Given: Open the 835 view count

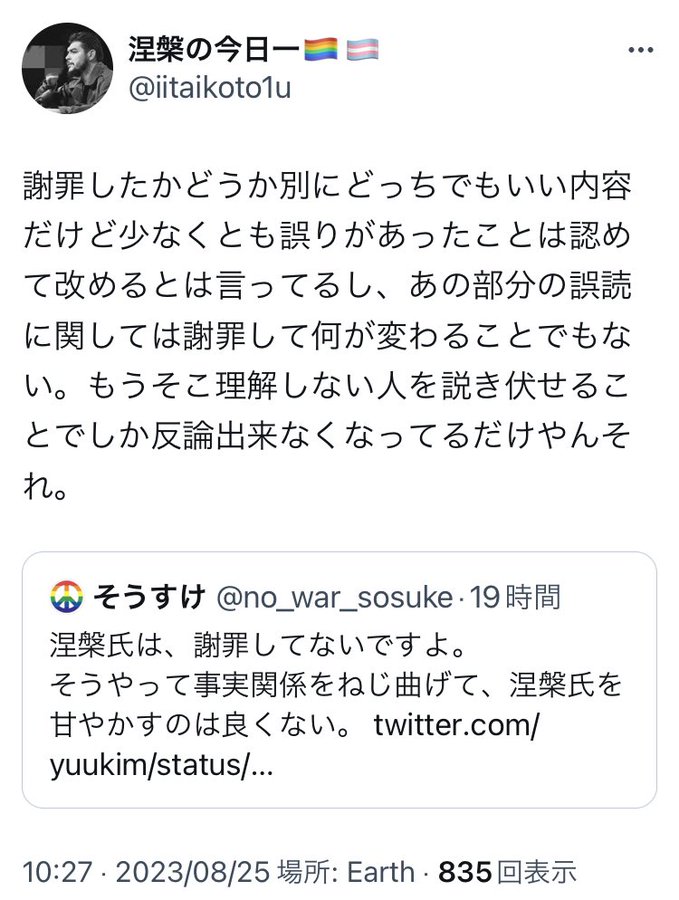Looking at the screenshot, I should (x=466, y=871).
